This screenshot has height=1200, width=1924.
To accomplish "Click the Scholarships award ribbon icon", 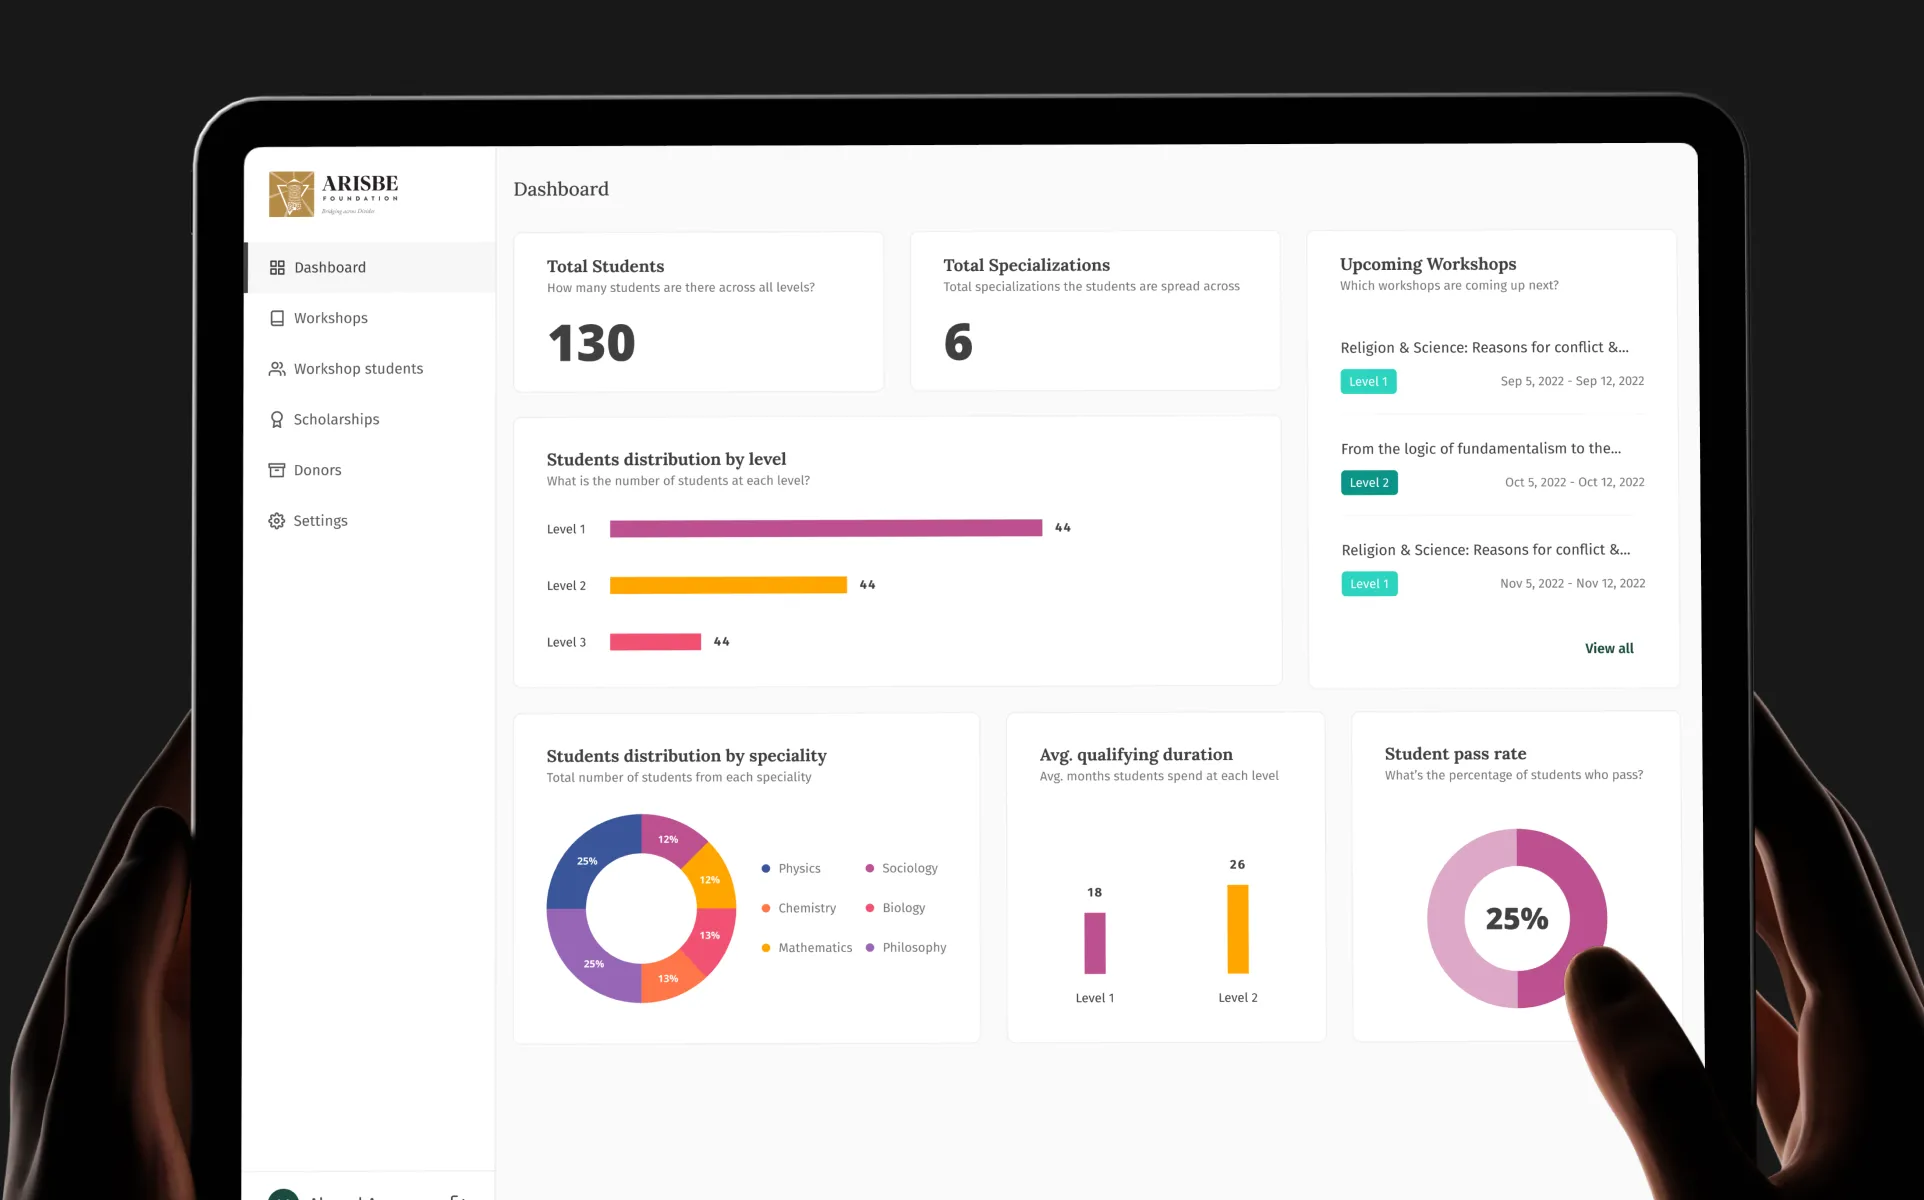I will 277,420.
